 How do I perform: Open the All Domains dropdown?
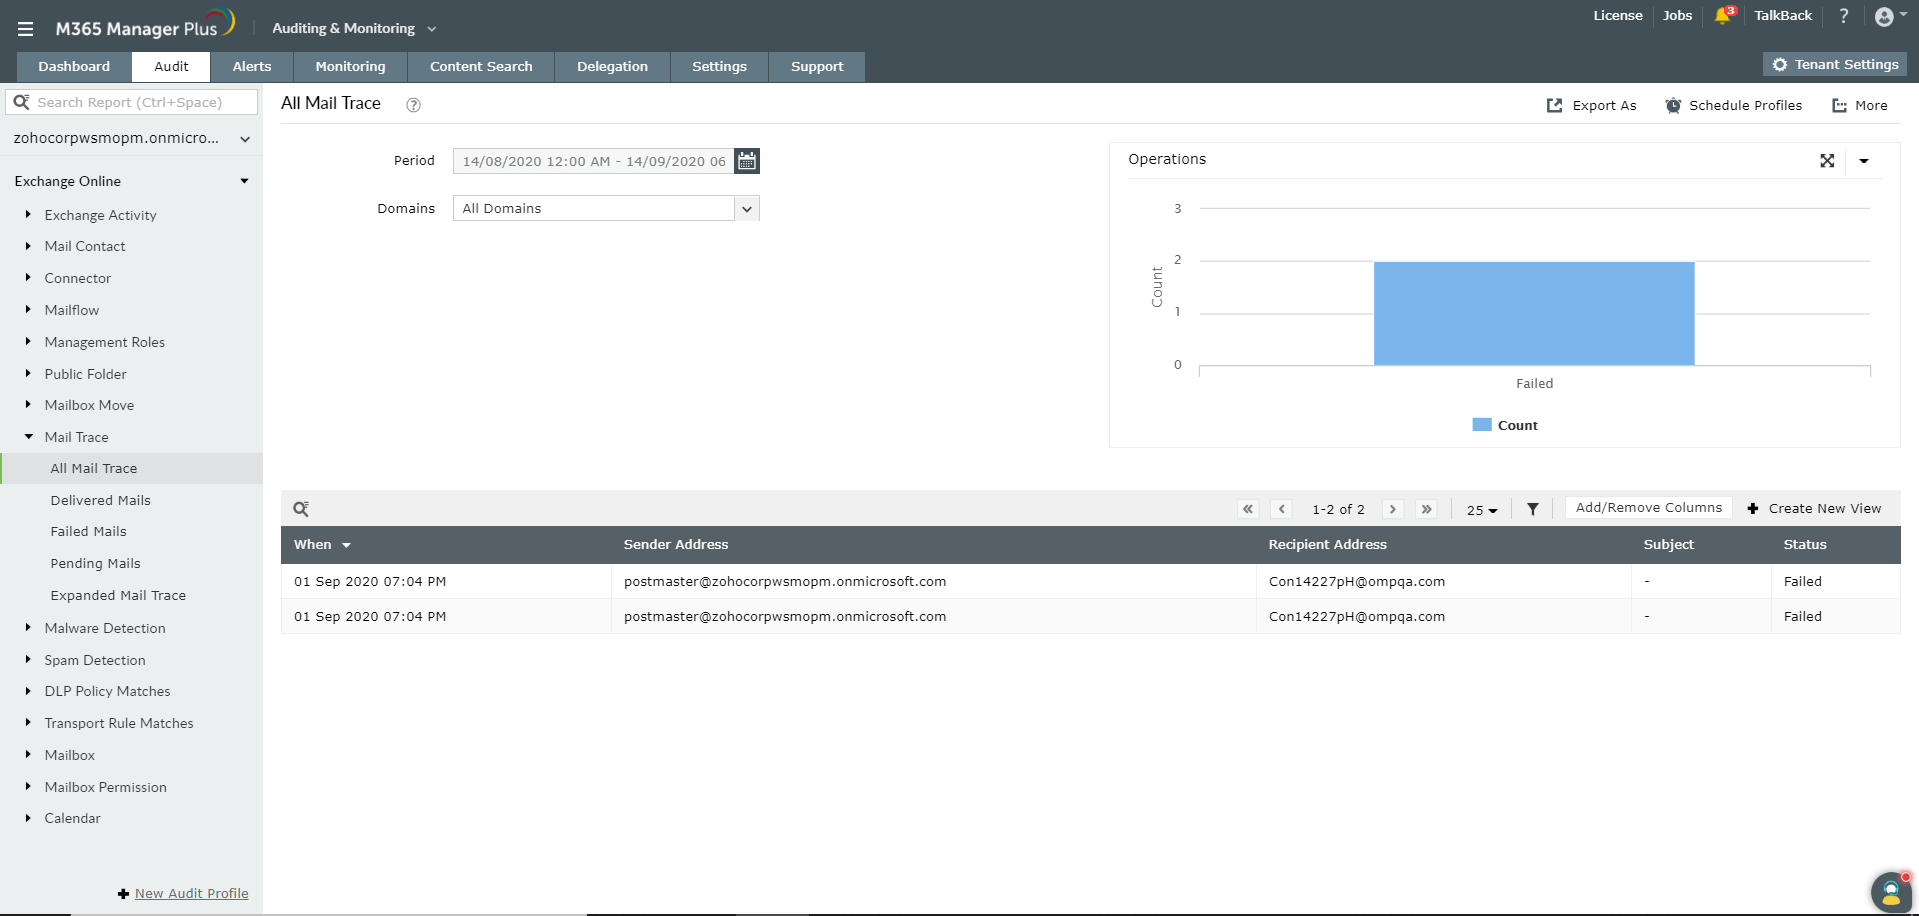[606, 208]
